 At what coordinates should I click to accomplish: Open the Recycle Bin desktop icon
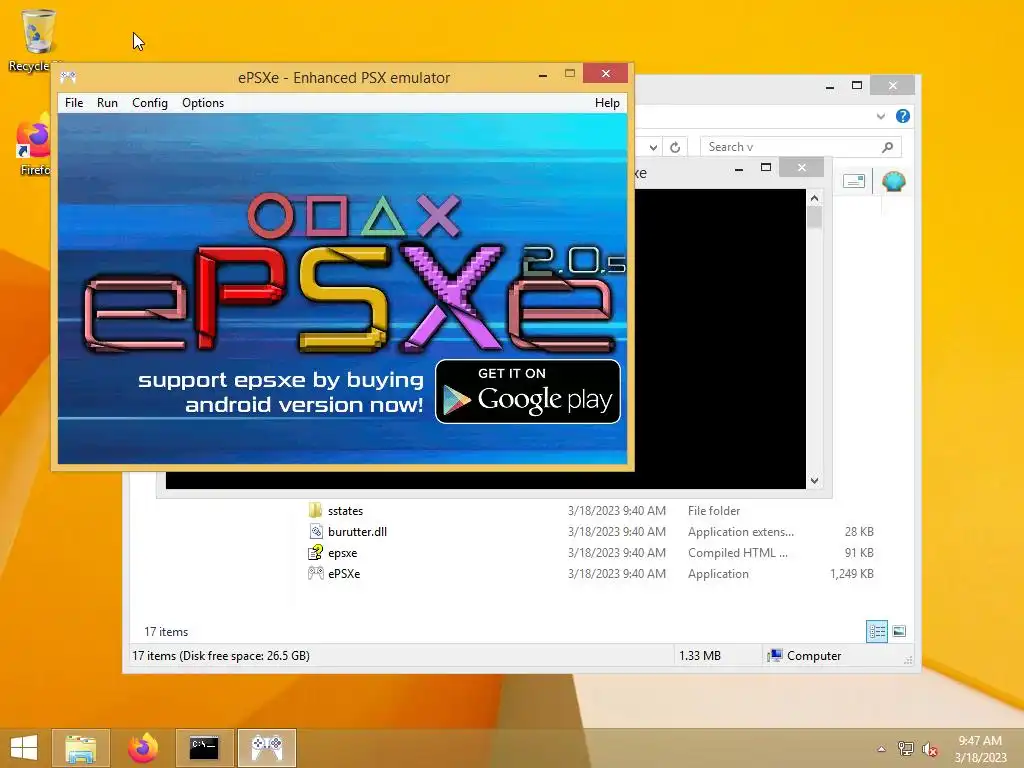click(x=37, y=40)
